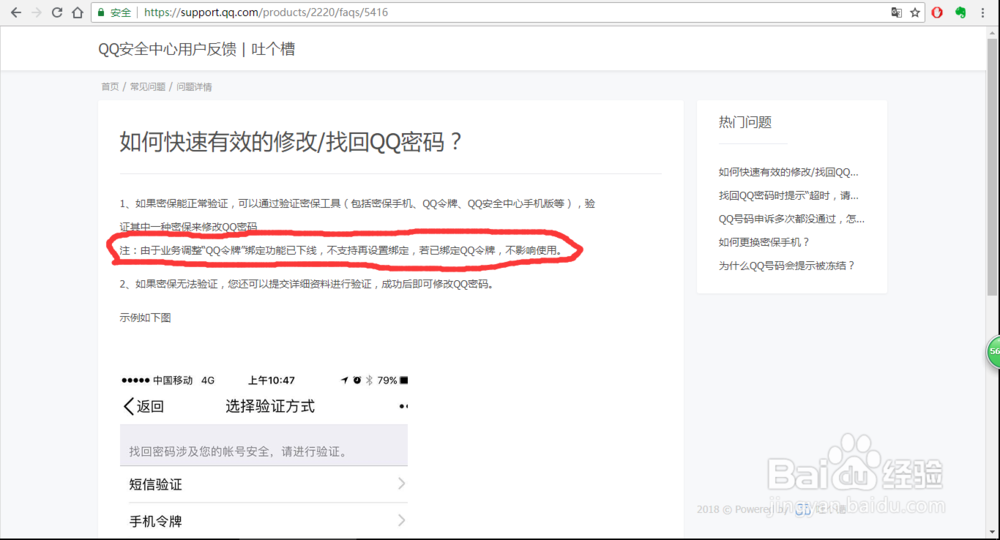This screenshot has height=540, width=1000.
Task: Click the scrollbar down arrow
Action: [x=992, y=532]
